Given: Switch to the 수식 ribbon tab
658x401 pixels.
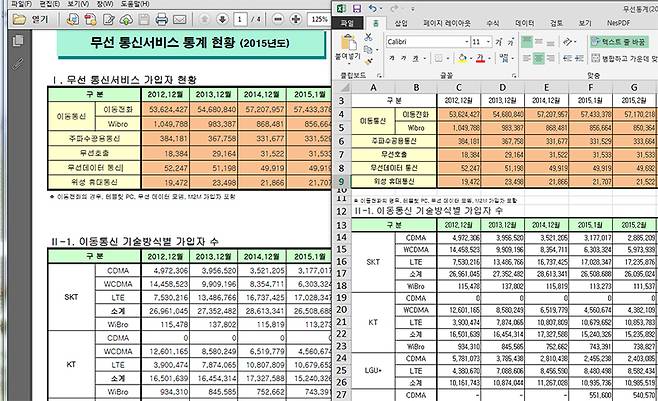Looking at the screenshot, I should (x=493, y=23).
